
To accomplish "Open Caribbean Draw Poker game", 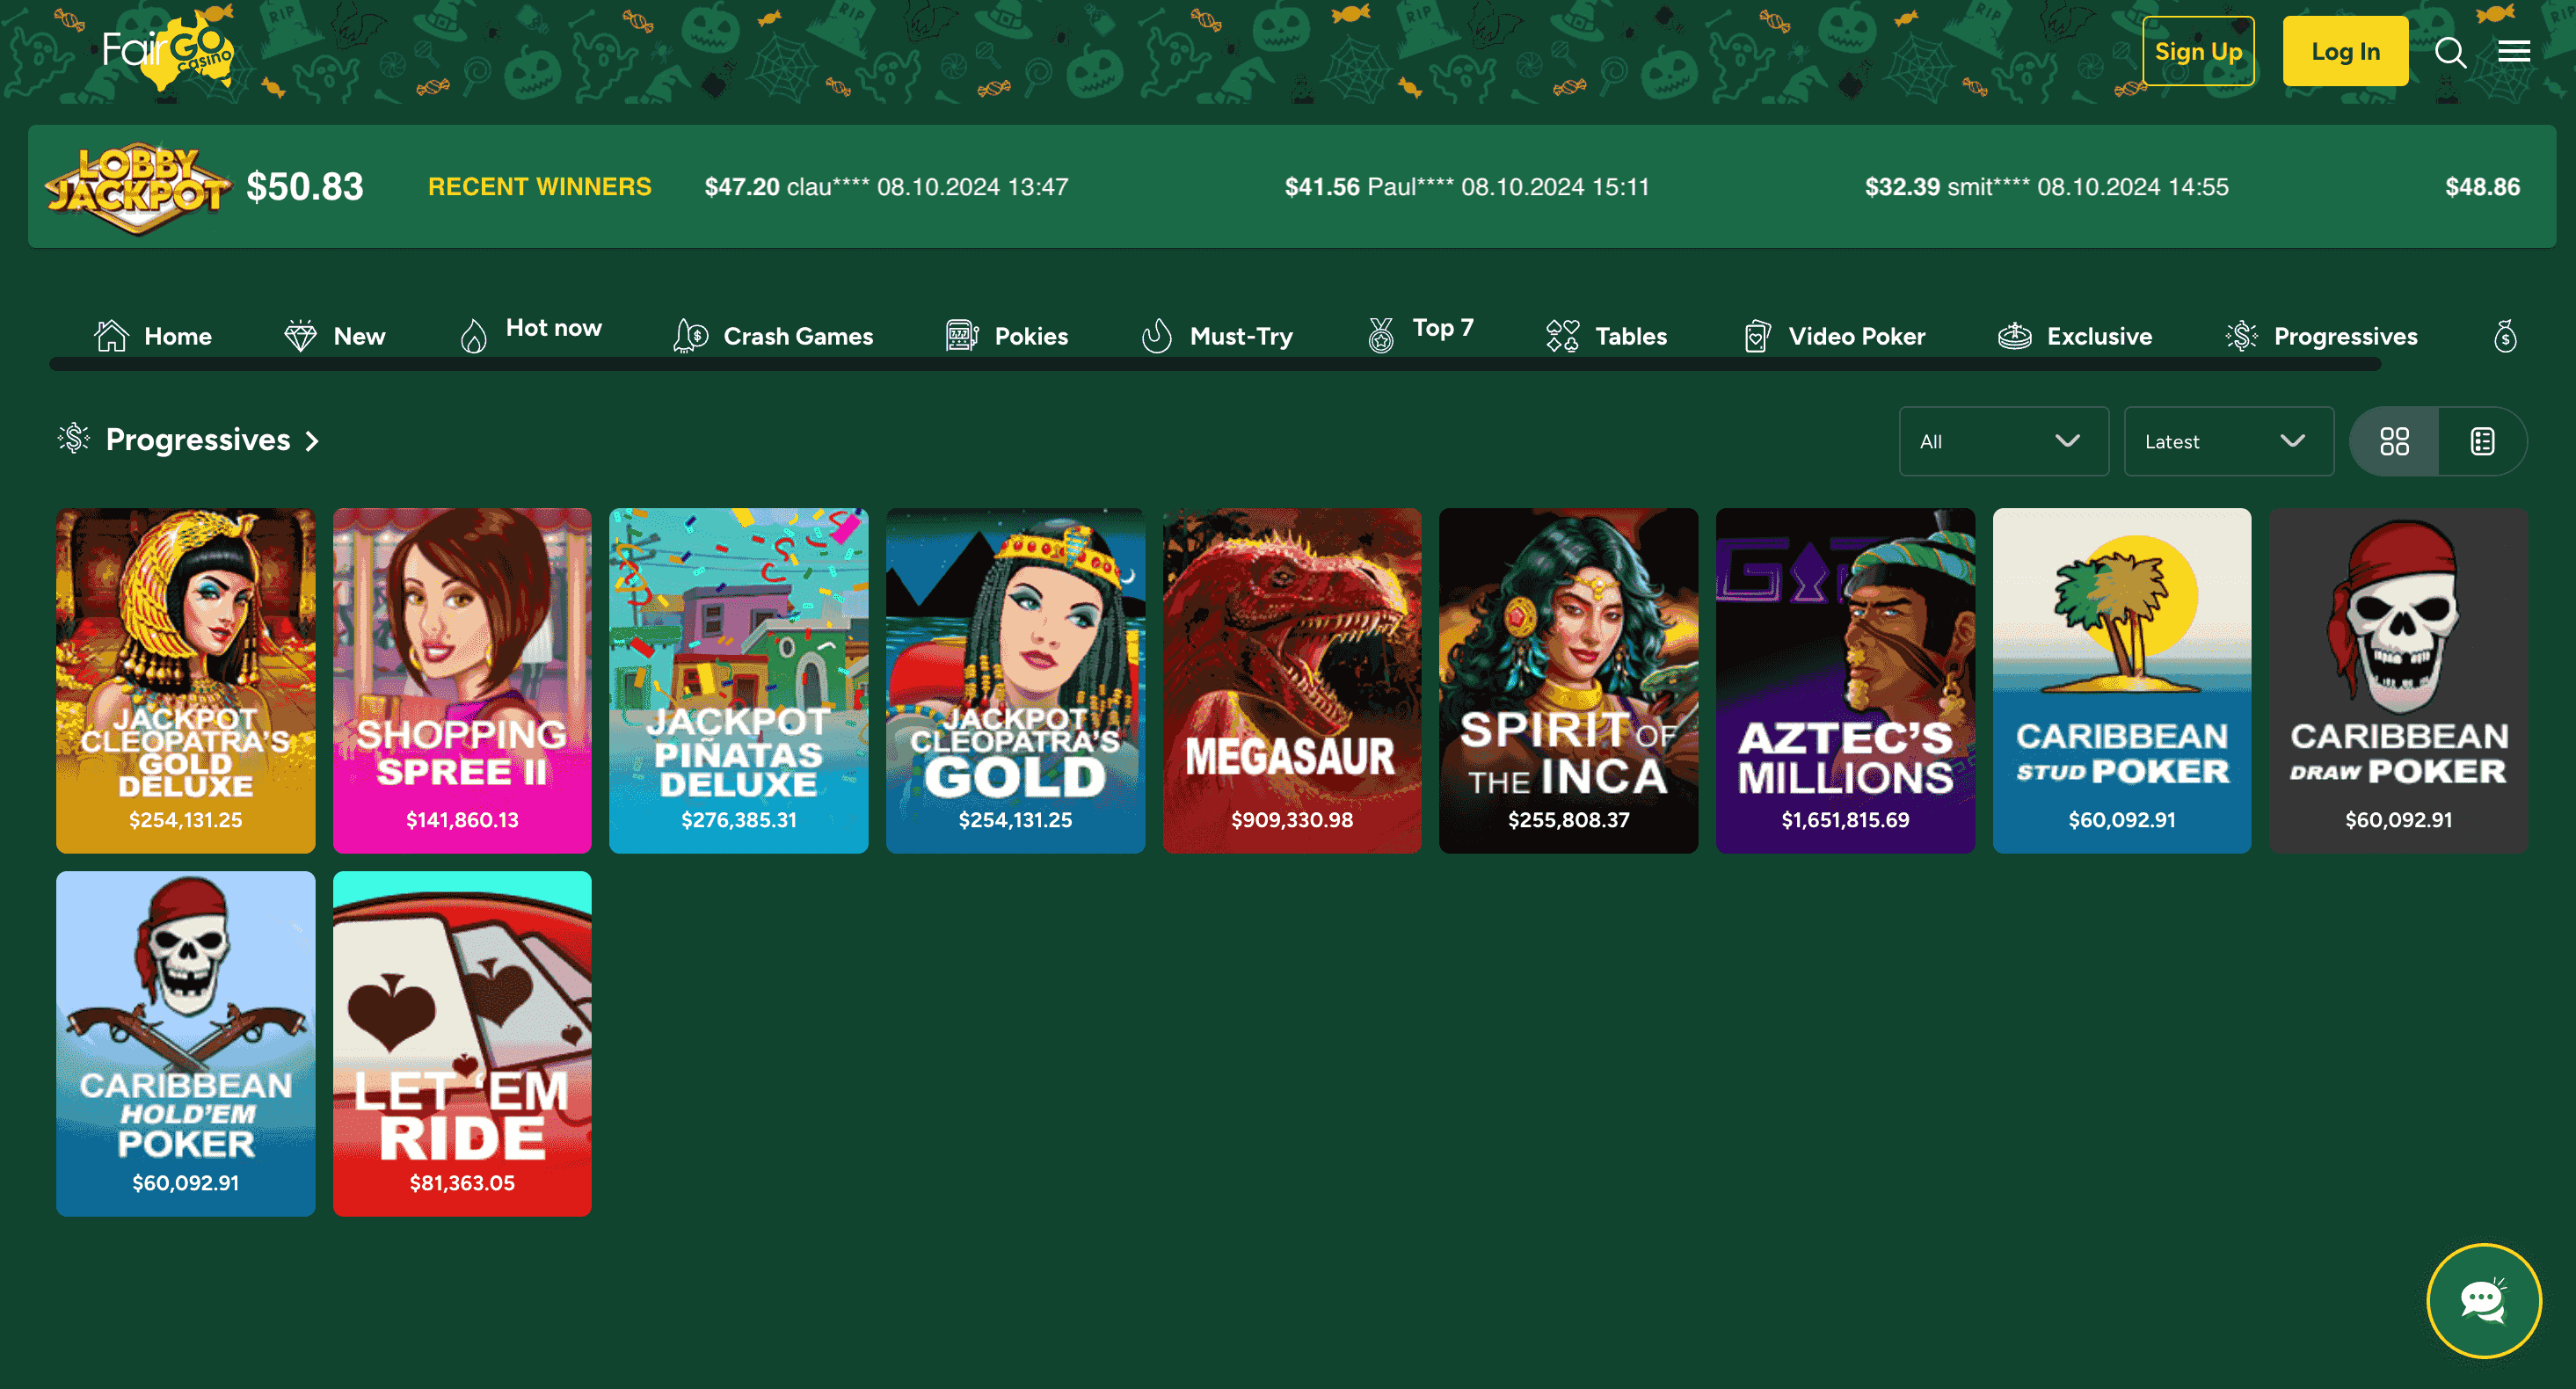I will point(2399,680).
